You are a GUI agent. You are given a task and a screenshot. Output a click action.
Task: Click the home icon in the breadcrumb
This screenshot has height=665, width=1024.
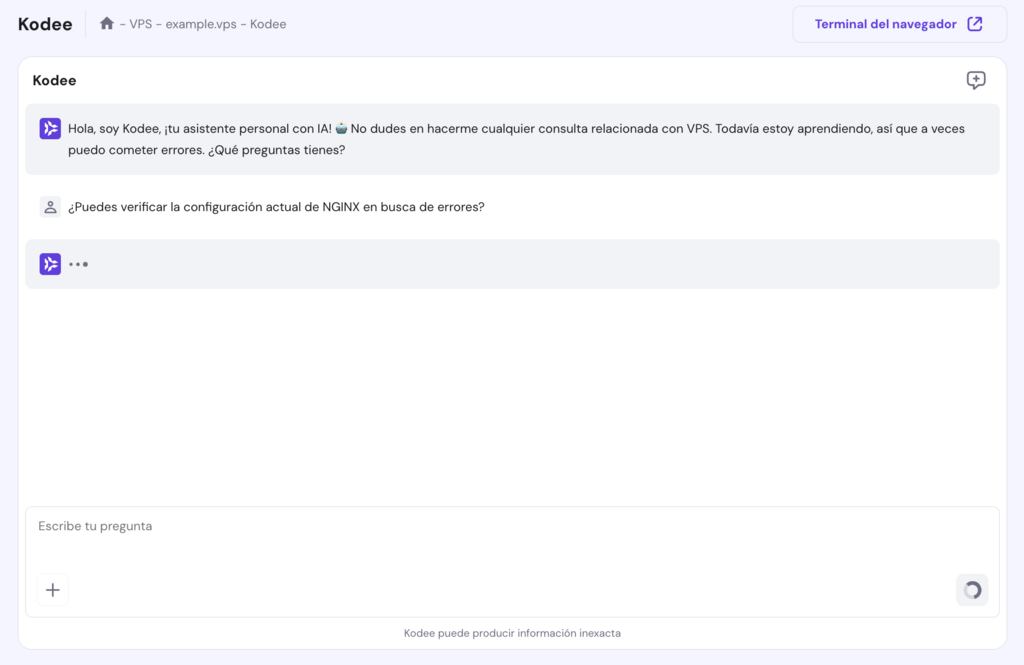107,23
